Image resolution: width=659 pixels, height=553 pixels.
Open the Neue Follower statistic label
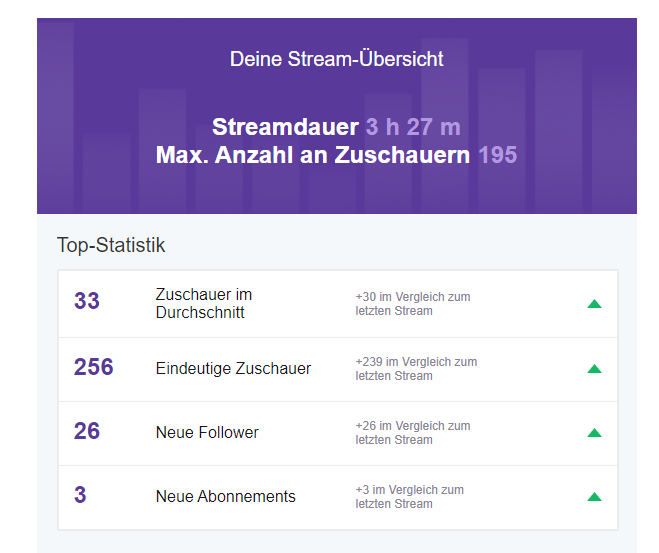point(207,433)
